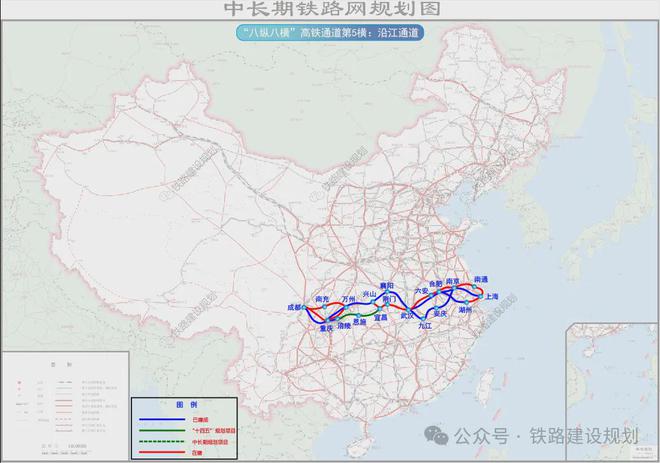Click the 六安 city label
Viewport: 660px width, 463px height.
[421, 291]
